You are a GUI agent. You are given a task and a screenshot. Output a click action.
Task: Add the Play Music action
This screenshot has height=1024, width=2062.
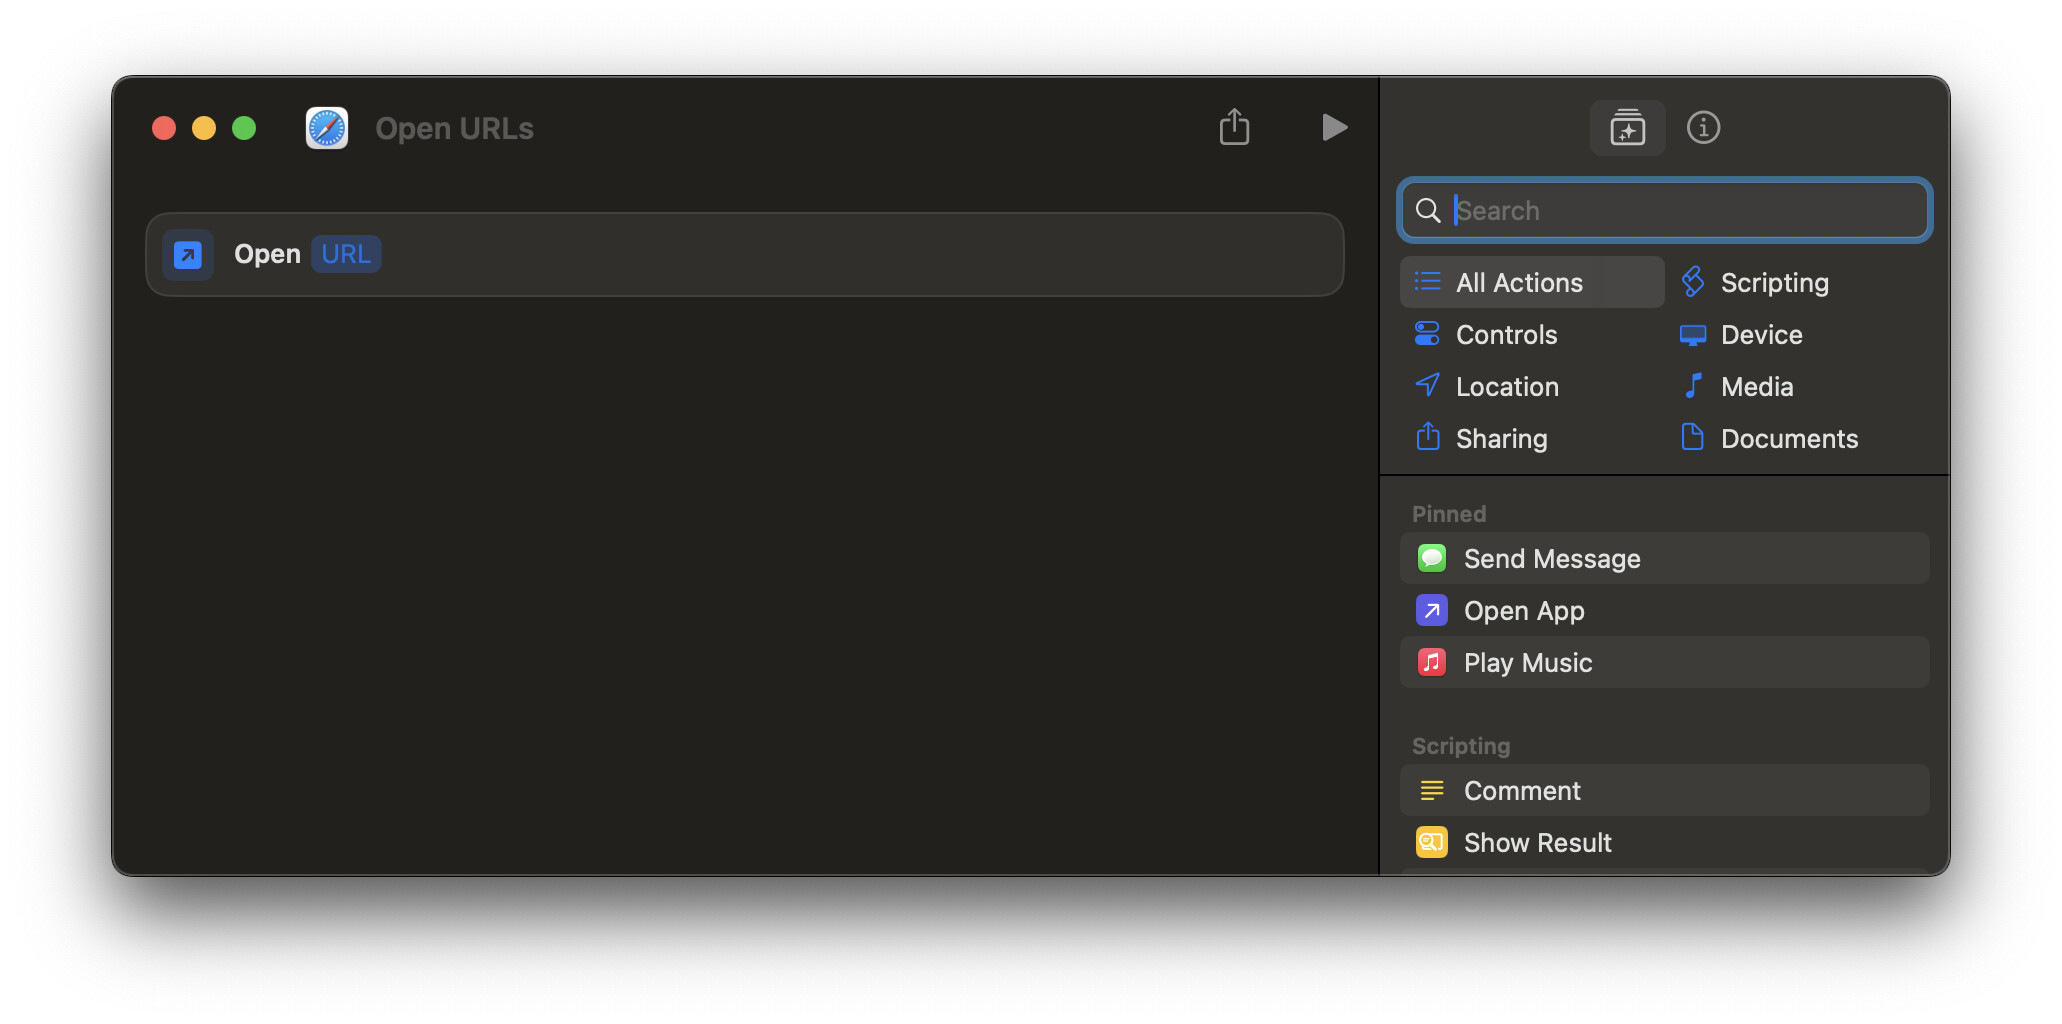(x=1665, y=663)
